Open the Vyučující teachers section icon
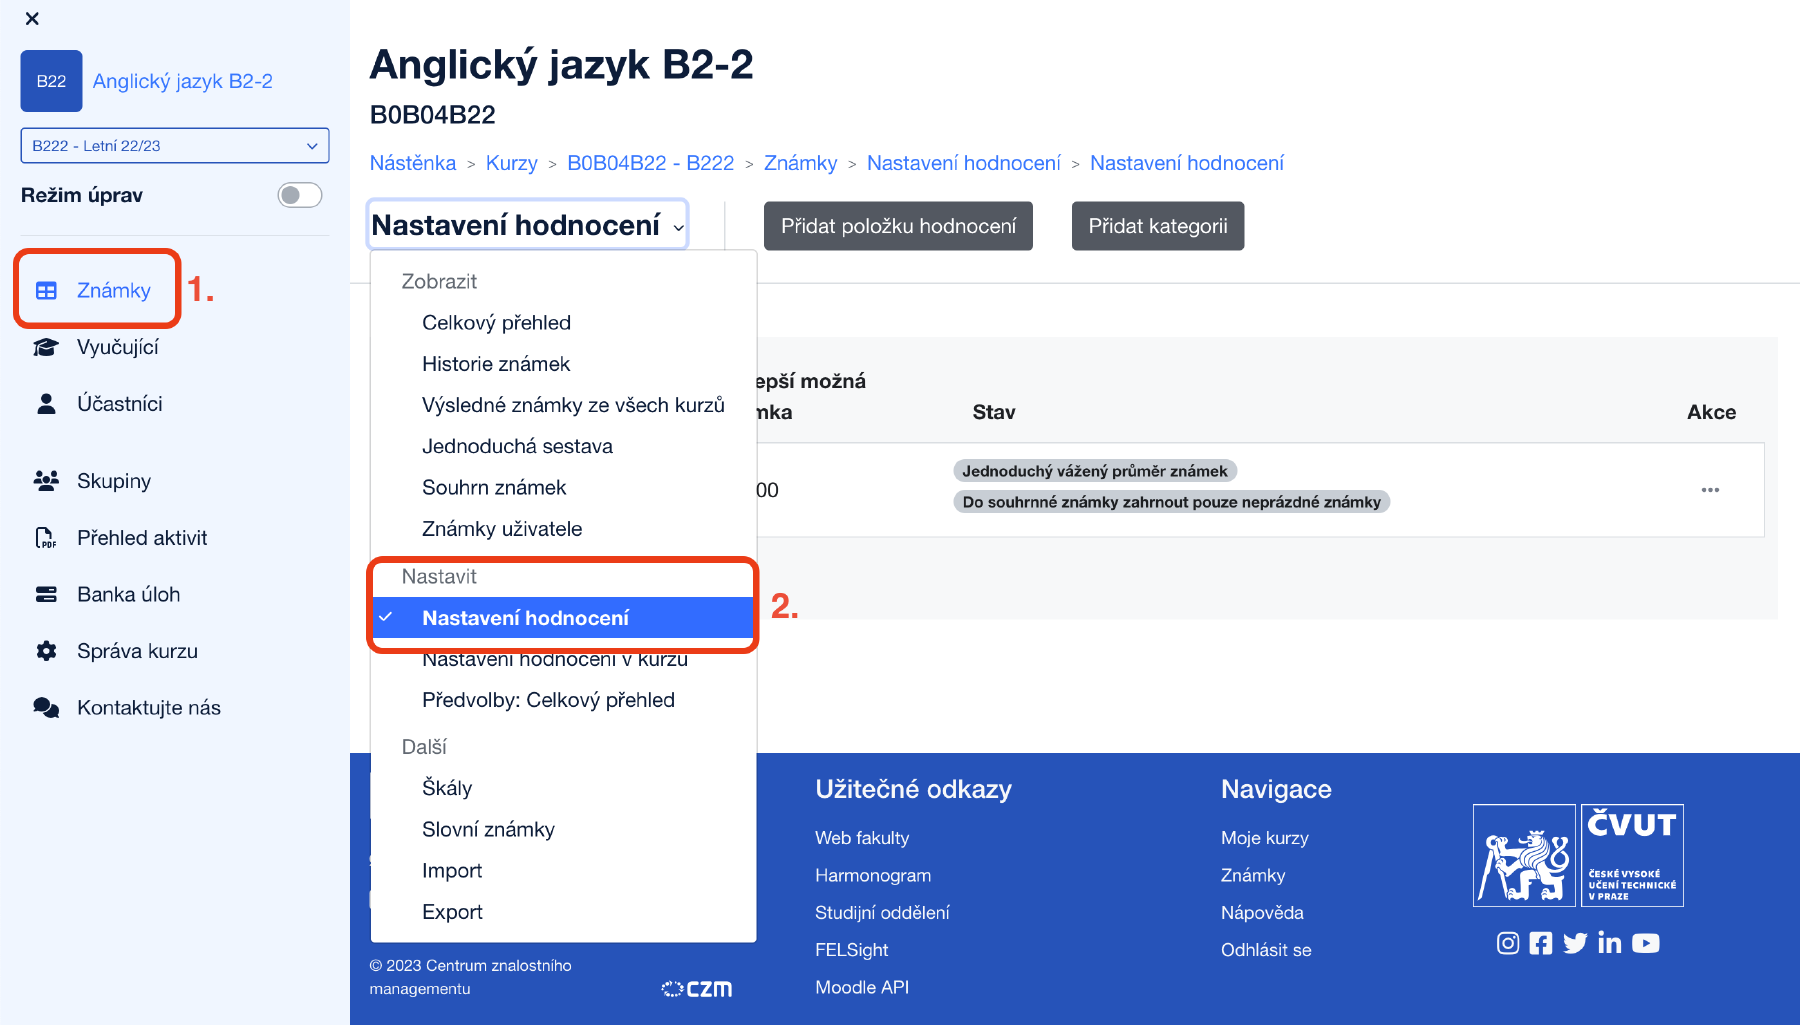This screenshot has width=1800, height=1025. click(x=47, y=346)
